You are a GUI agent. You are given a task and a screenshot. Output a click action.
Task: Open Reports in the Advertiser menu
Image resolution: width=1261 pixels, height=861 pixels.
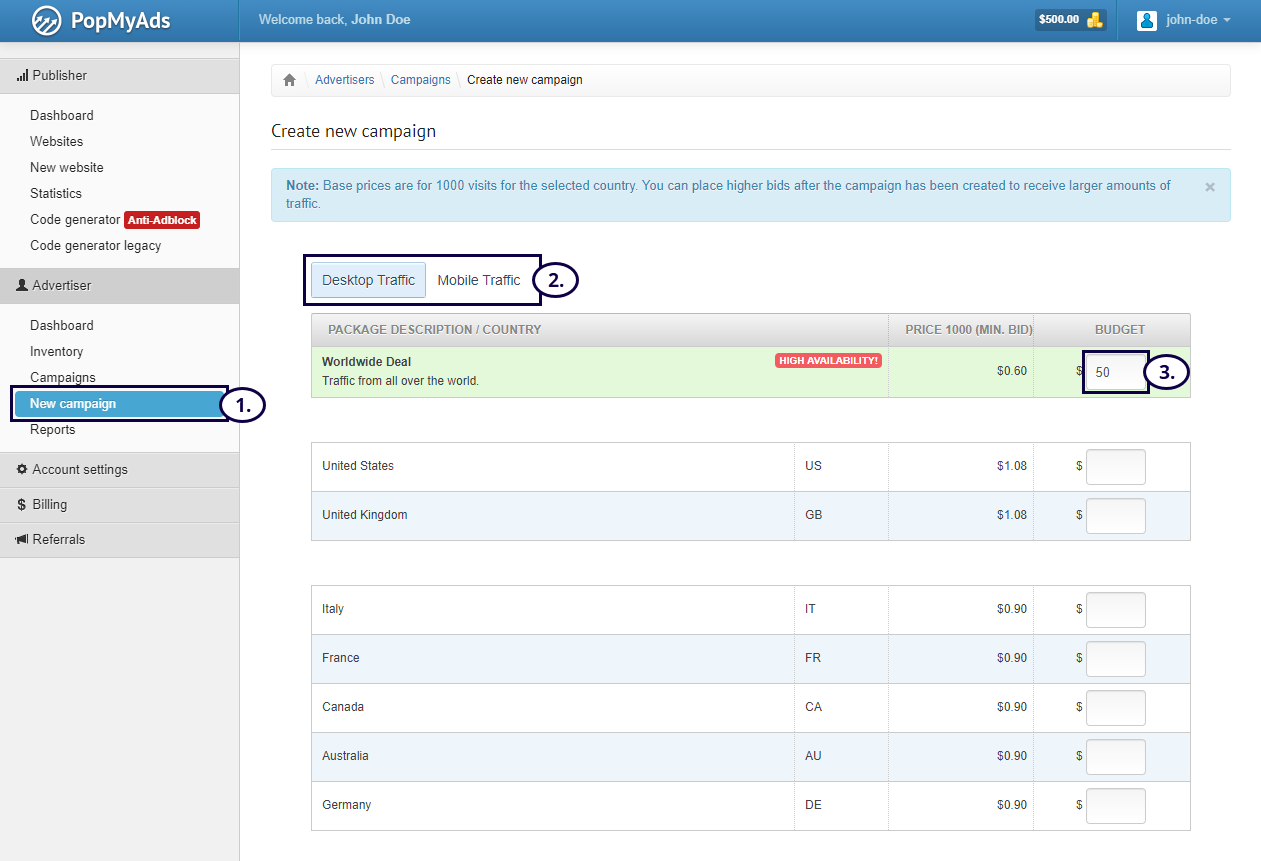tap(52, 430)
